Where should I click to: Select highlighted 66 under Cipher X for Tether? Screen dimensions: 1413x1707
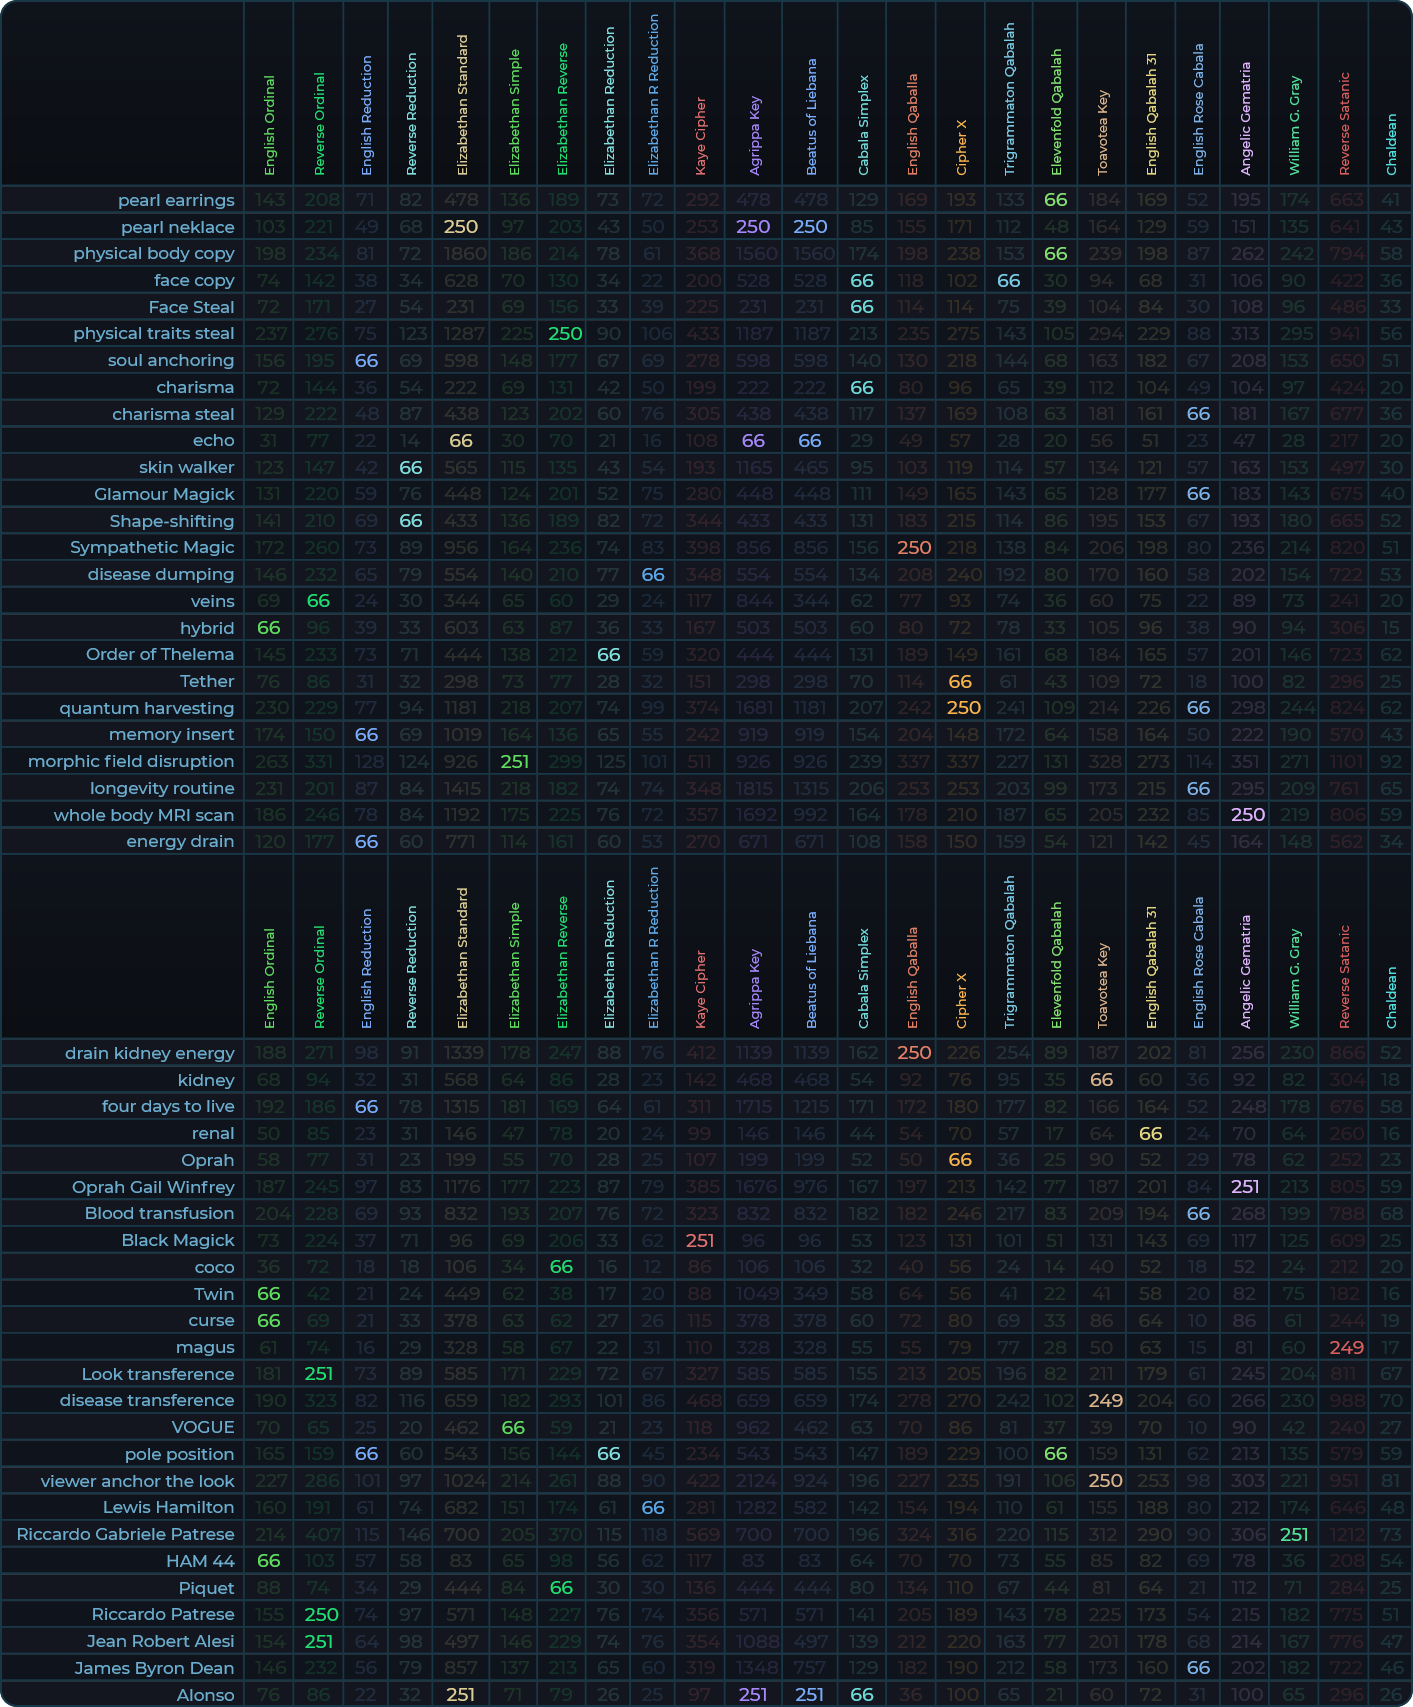[960, 681]
